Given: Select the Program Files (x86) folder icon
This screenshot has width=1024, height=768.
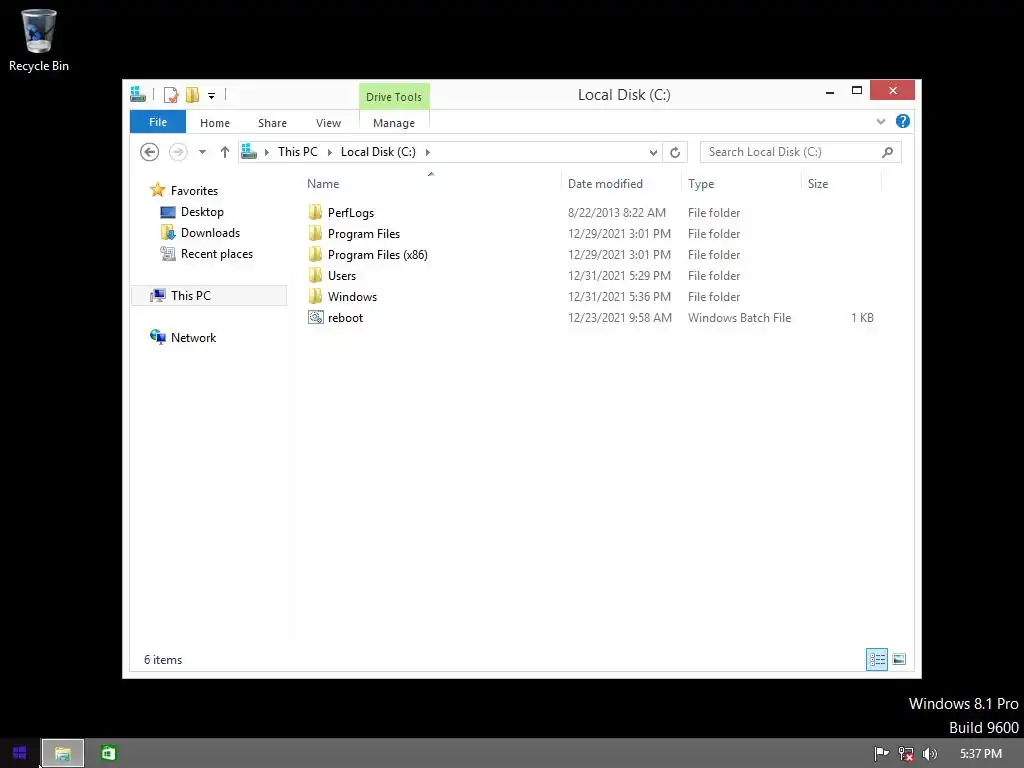Looking at the screenshot, I should pos(315,254).
